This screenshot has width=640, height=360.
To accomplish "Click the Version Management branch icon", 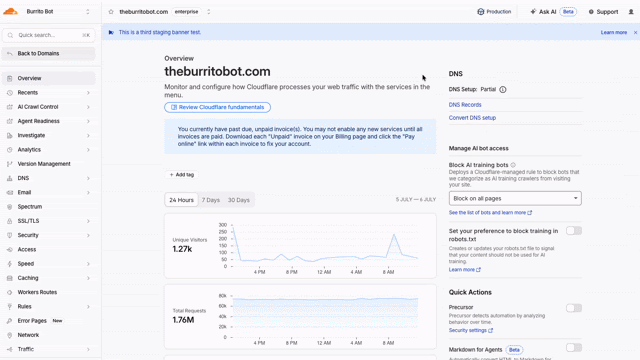I will tap(10, 164).
